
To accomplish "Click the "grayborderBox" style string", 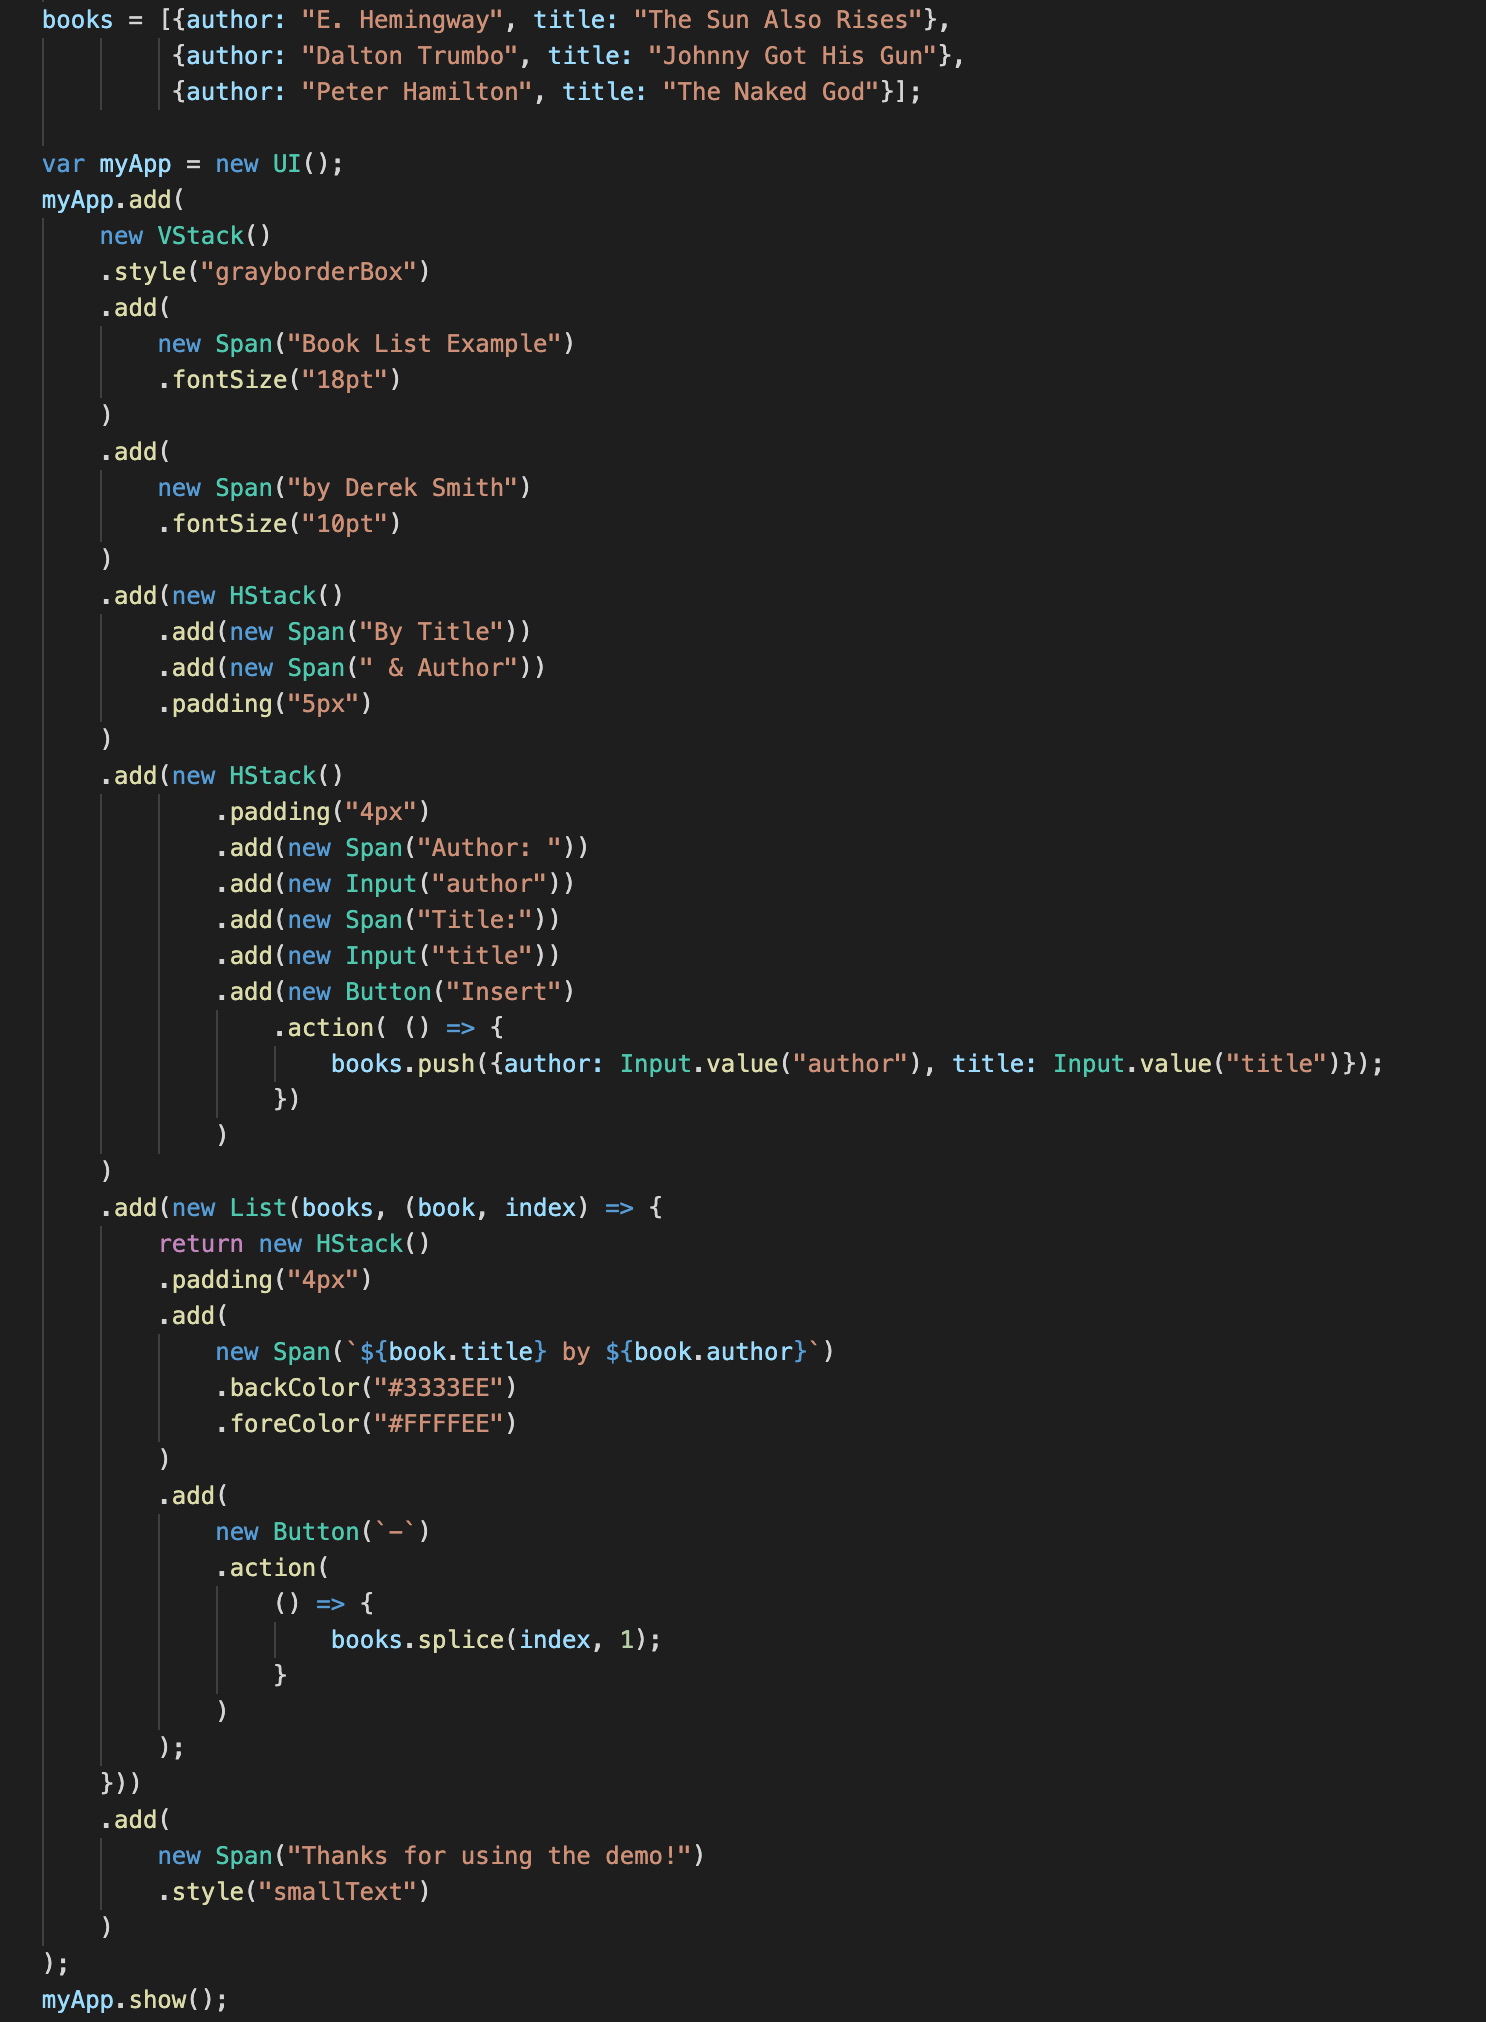I will (308, 272).
